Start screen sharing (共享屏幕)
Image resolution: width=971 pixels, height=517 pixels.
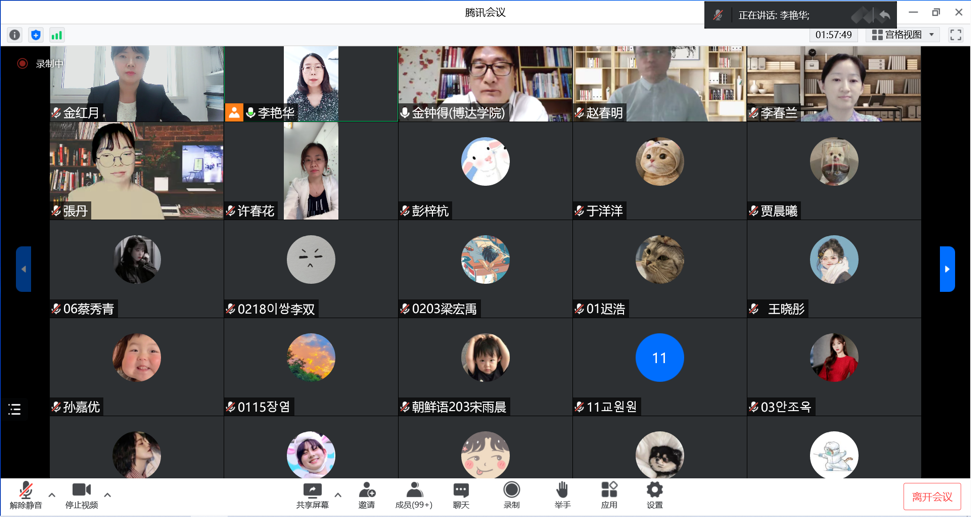(312, 494)
